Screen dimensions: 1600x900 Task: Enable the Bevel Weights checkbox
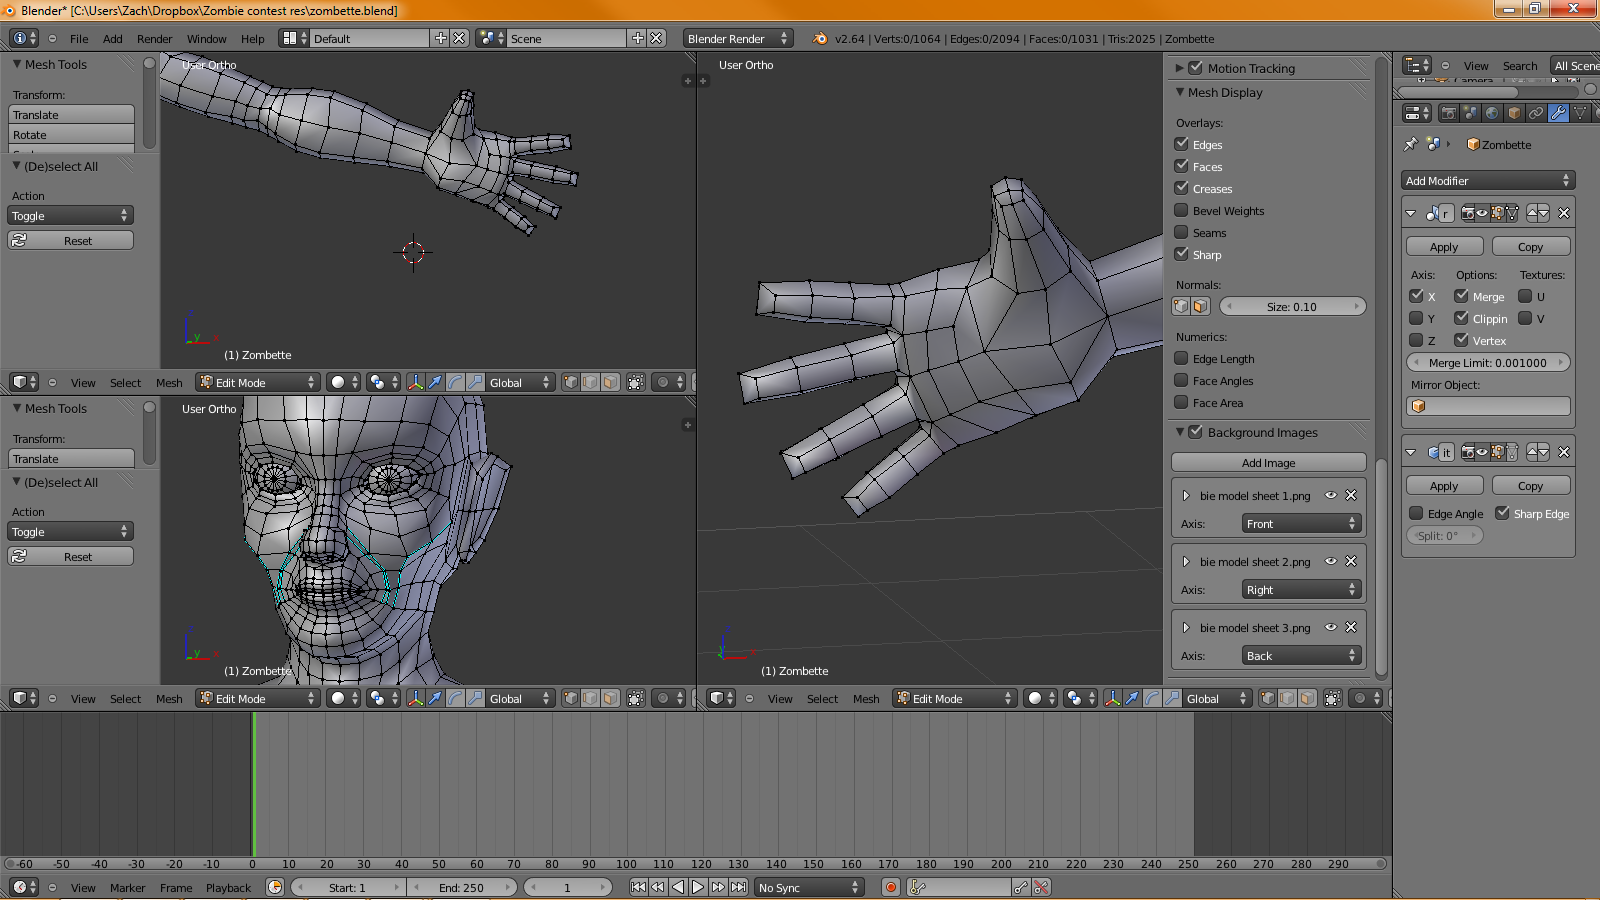tap(1181, 210)
